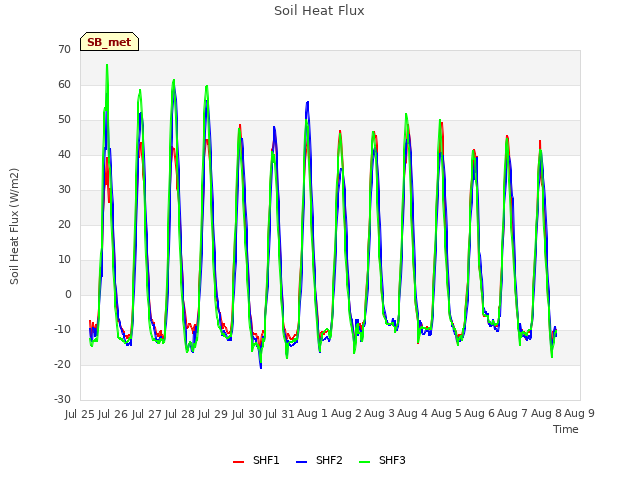Image resolution: width=640 pixels, height=480 pixels.
Task: Click the Aug 6 x-axis tick label
Action: click(479, 413)
